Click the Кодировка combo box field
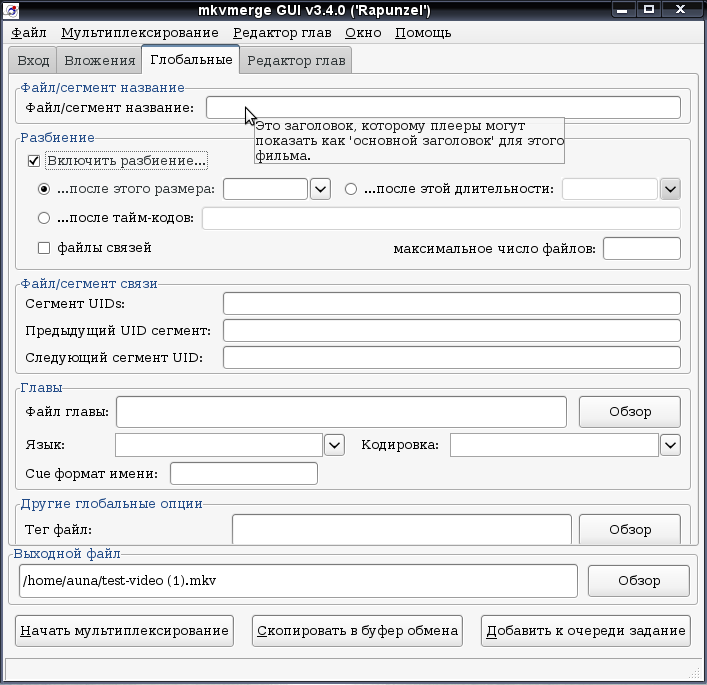 [554, 445]
